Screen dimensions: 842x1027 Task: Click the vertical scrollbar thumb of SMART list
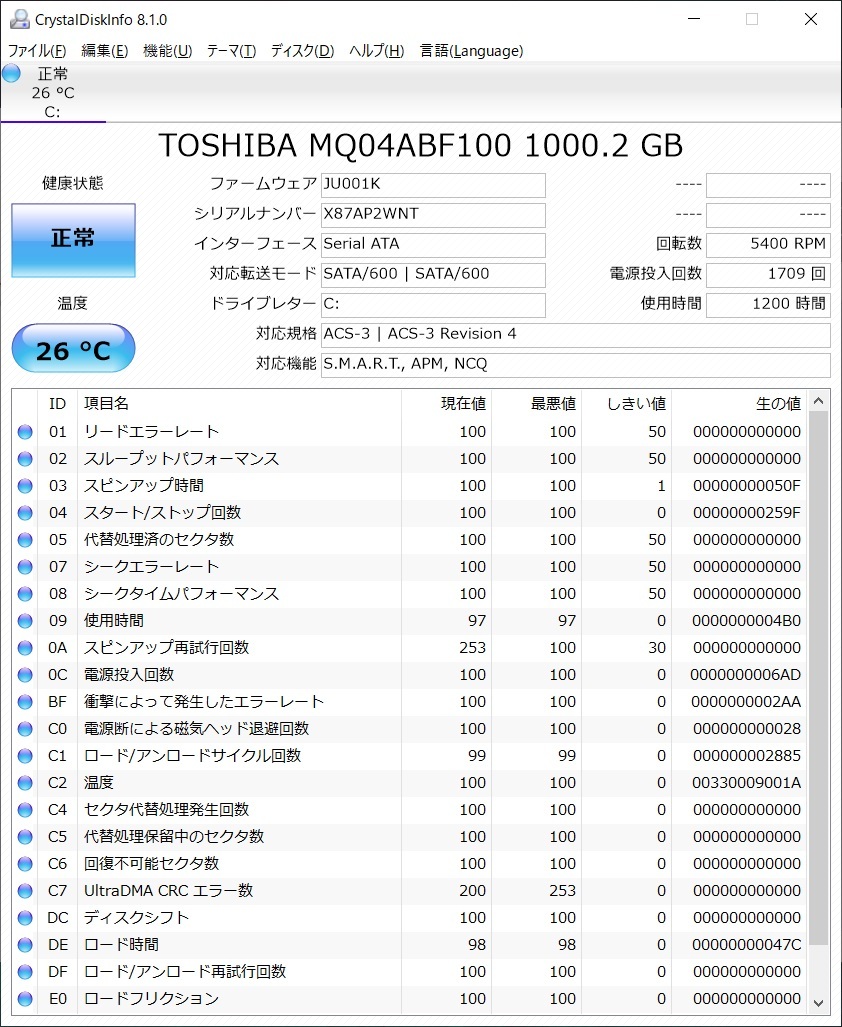[x=818, y=678]
